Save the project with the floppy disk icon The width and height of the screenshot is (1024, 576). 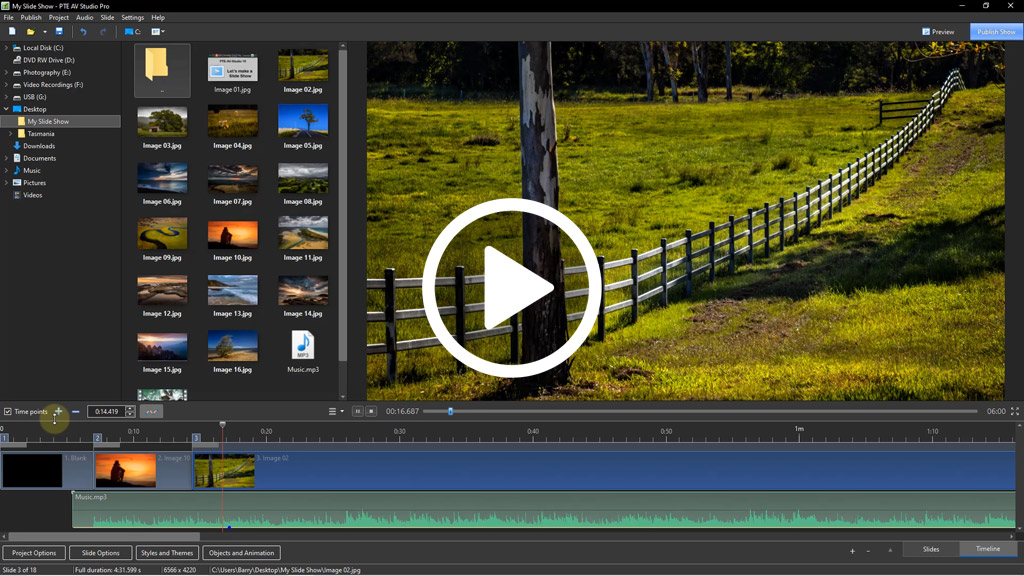point(59,31)
